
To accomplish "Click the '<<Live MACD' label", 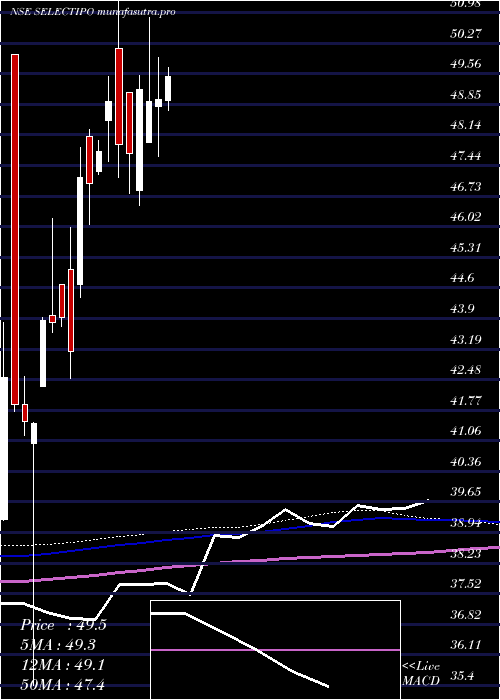I will pos(421,674).
